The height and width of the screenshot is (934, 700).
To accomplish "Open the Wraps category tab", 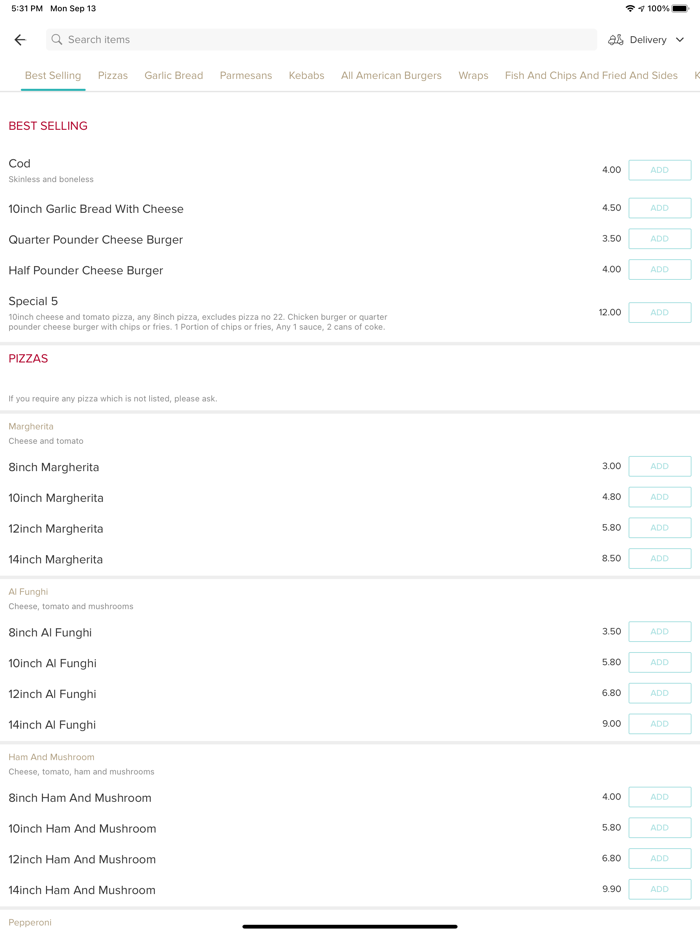I will click(x=473, y=75).
